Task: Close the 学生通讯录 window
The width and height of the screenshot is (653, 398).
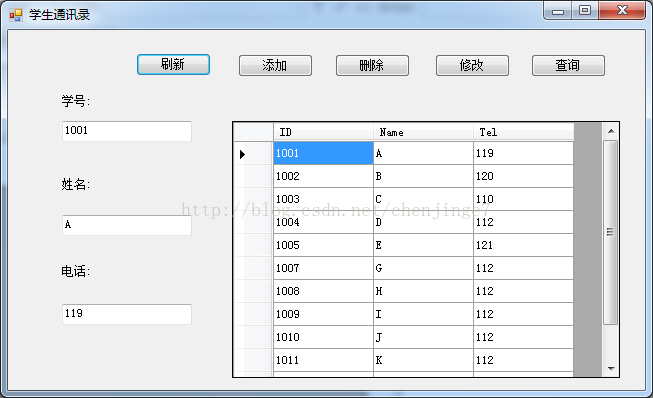Action: coord(622,11)
